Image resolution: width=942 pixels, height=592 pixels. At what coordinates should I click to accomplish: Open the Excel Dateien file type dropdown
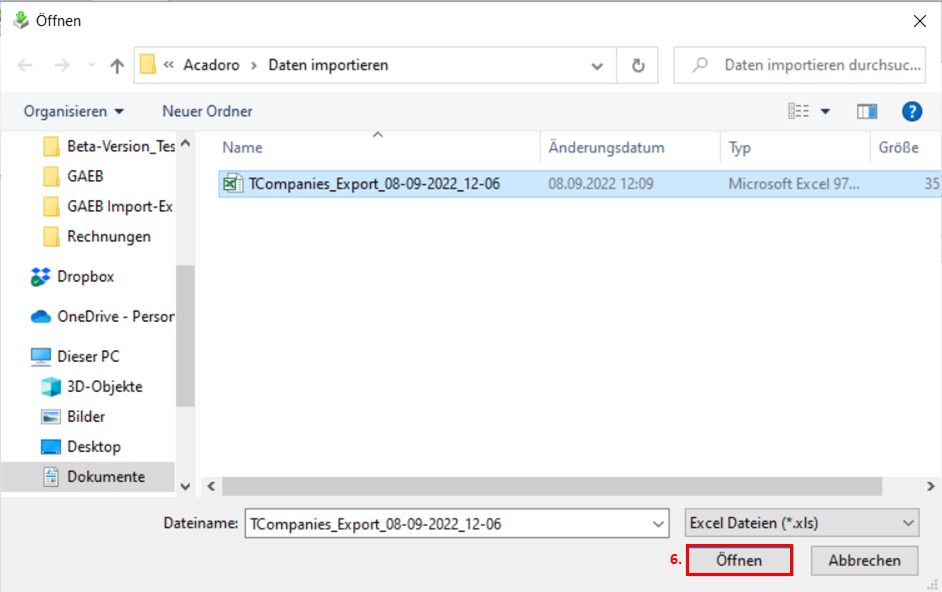click(x=802, y=523)
